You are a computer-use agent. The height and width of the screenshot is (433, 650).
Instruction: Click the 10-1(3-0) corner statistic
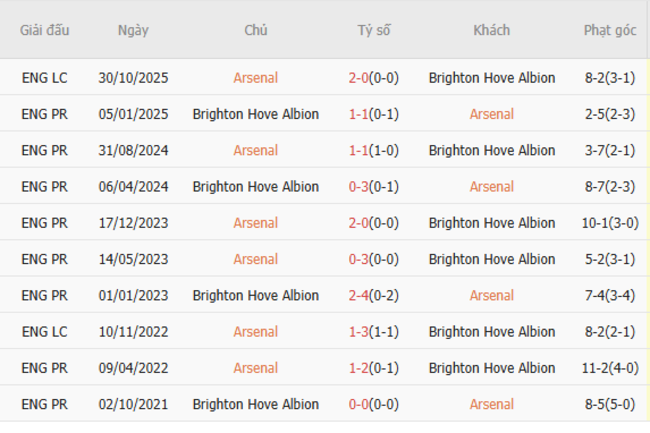610,223
